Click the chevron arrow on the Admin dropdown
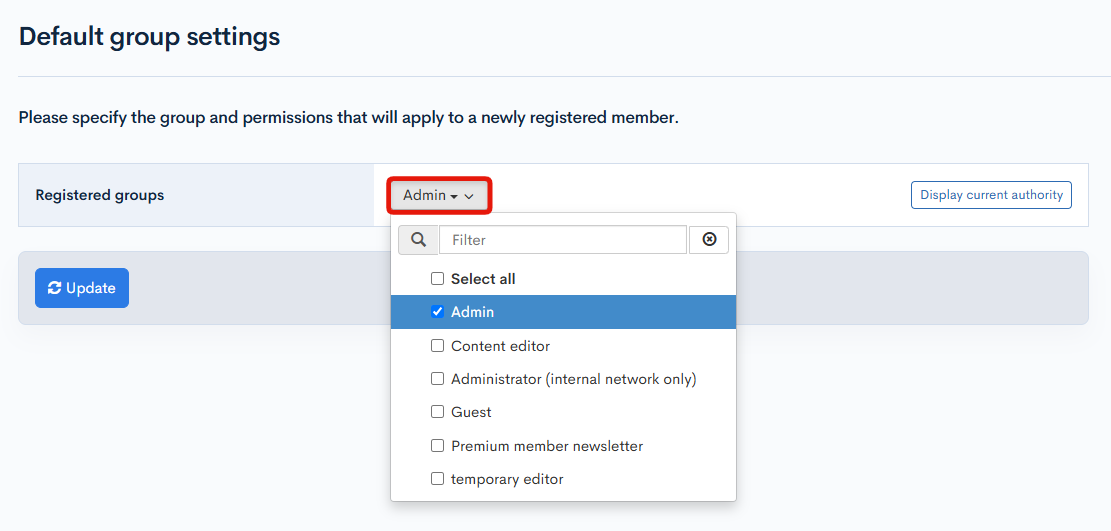1111x531 pixels. click(x=469, y=197)
